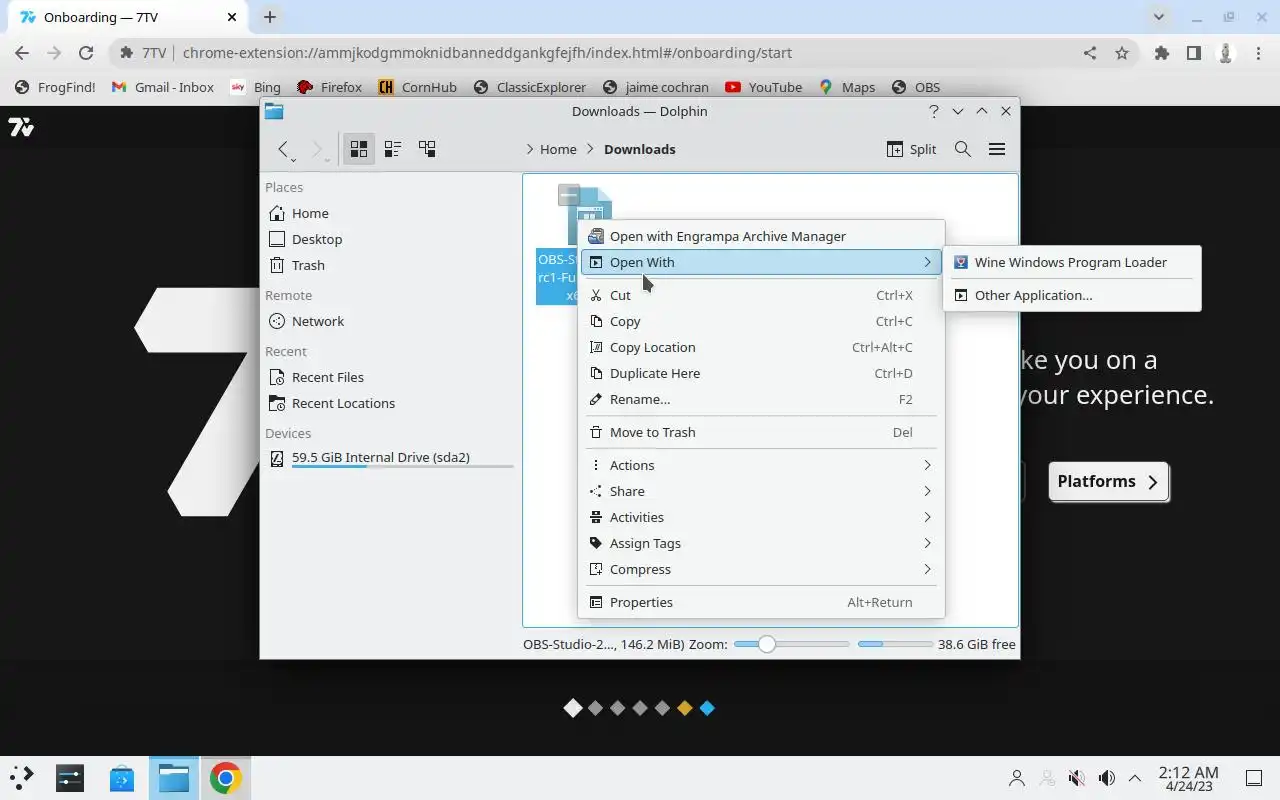
Task: Choose Move to Trash entry
Action: tap(762, 432)
